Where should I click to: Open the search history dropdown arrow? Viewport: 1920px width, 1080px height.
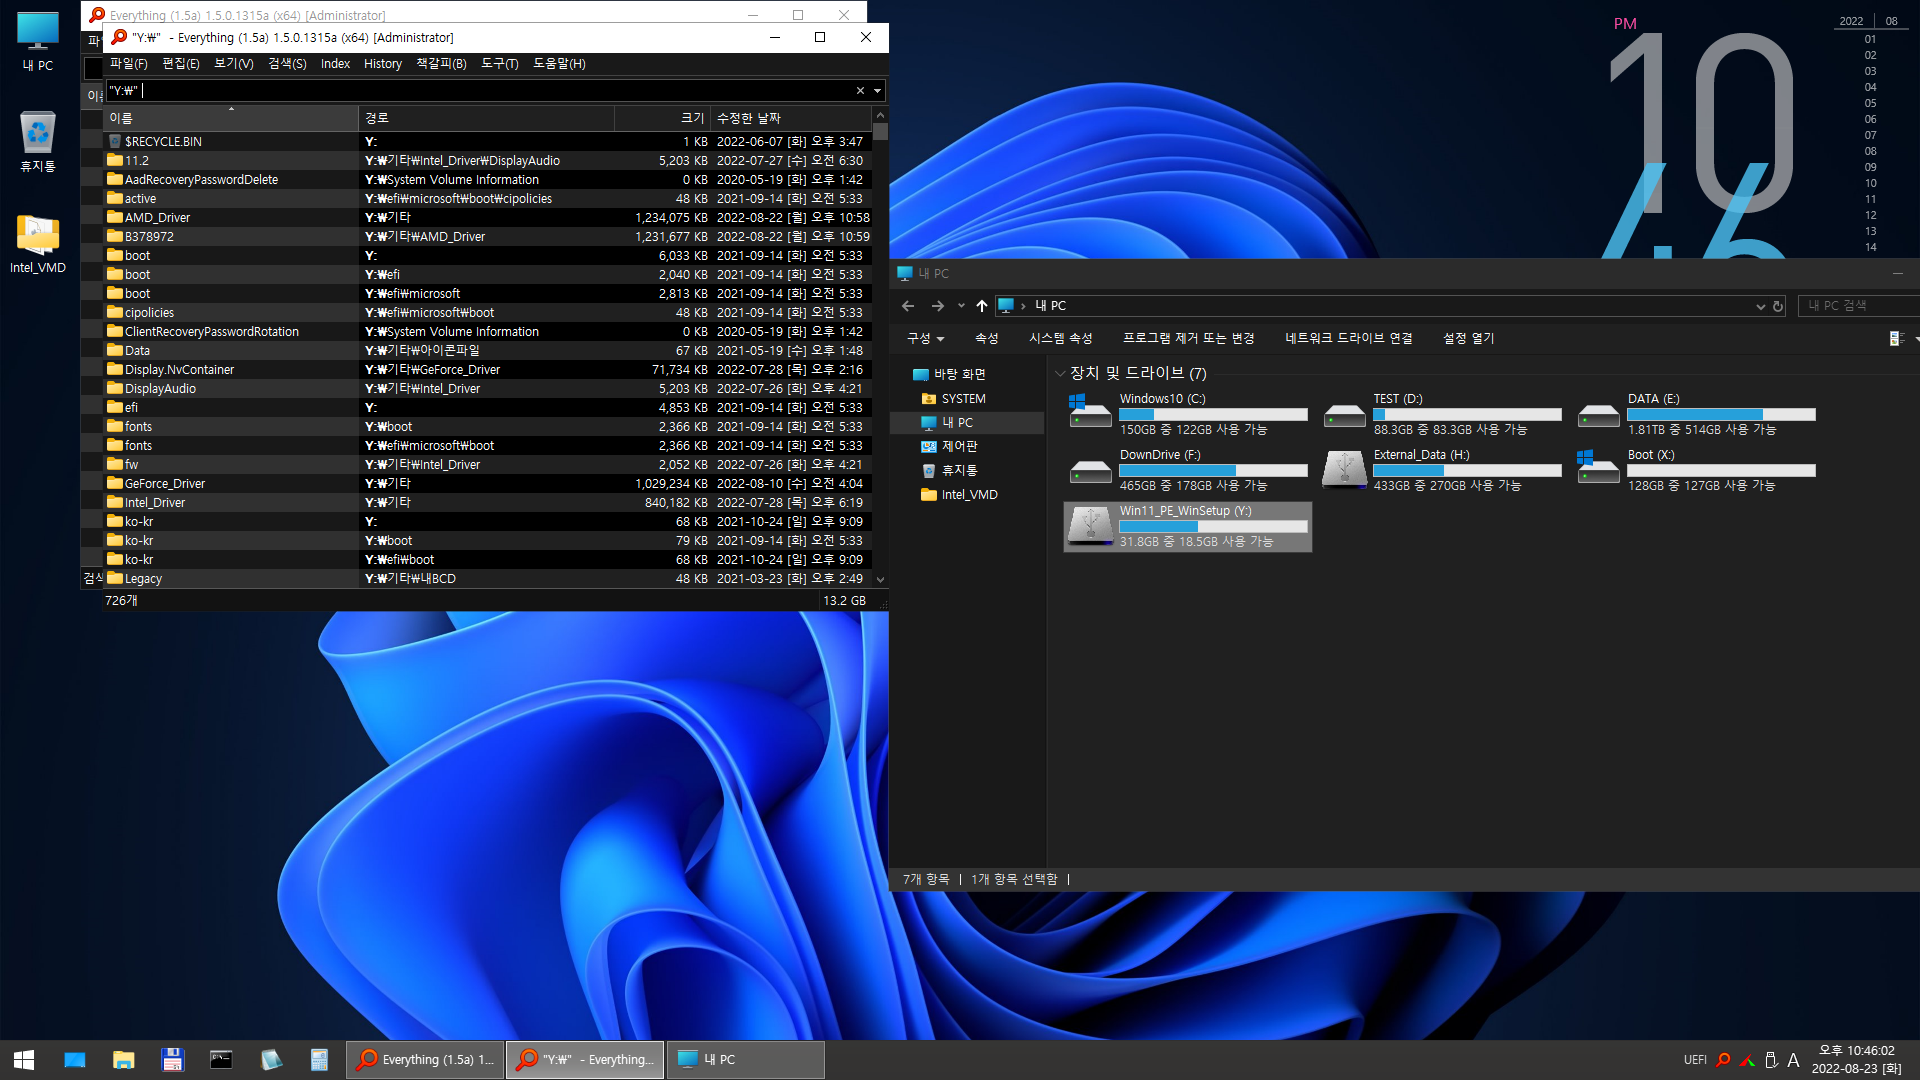coord(878,91)
